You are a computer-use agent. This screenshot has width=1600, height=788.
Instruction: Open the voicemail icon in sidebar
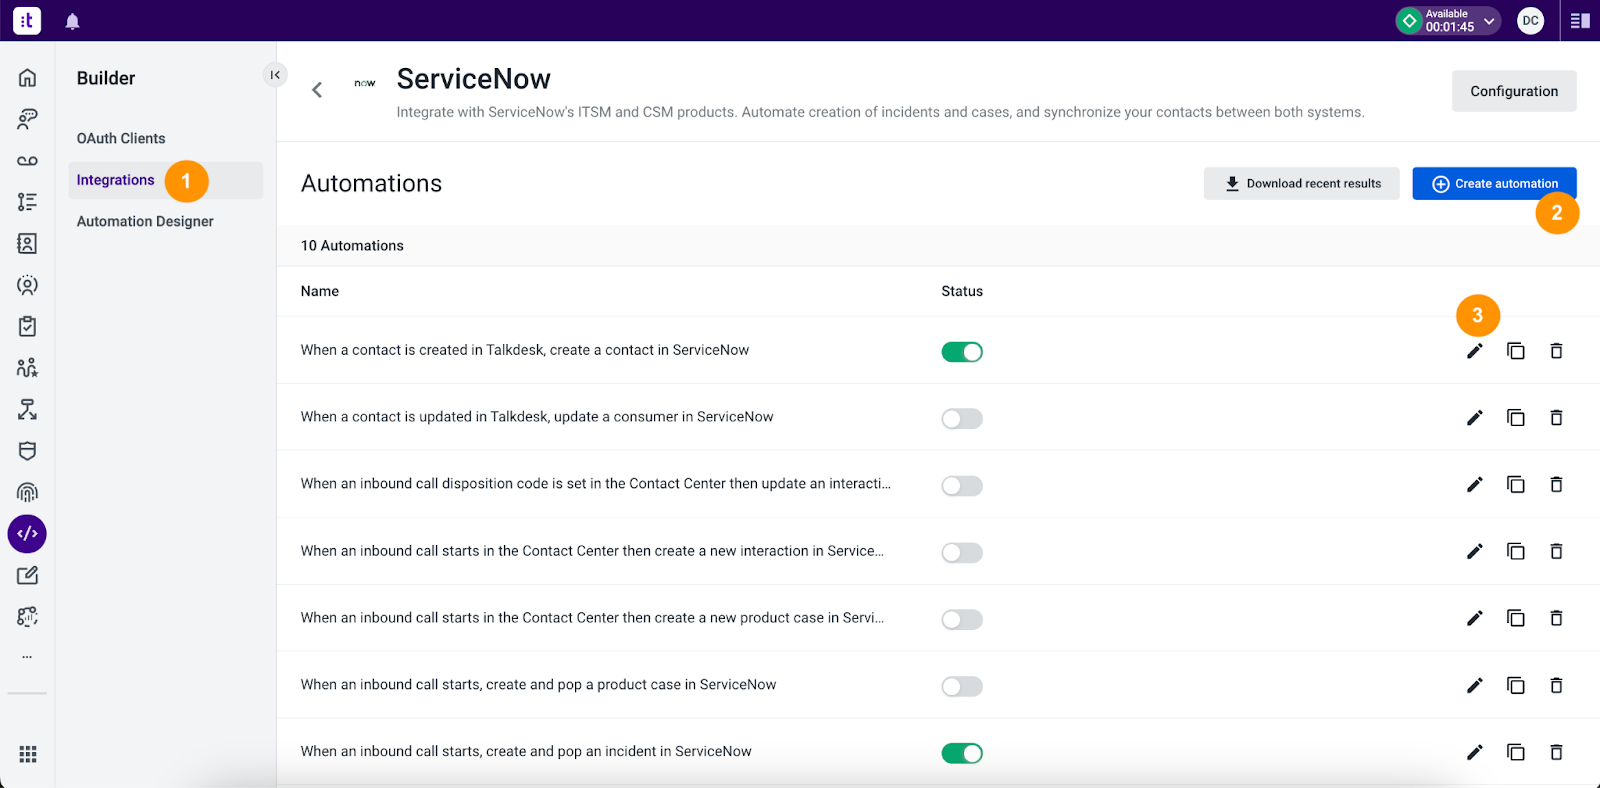[x=27, y=161]
